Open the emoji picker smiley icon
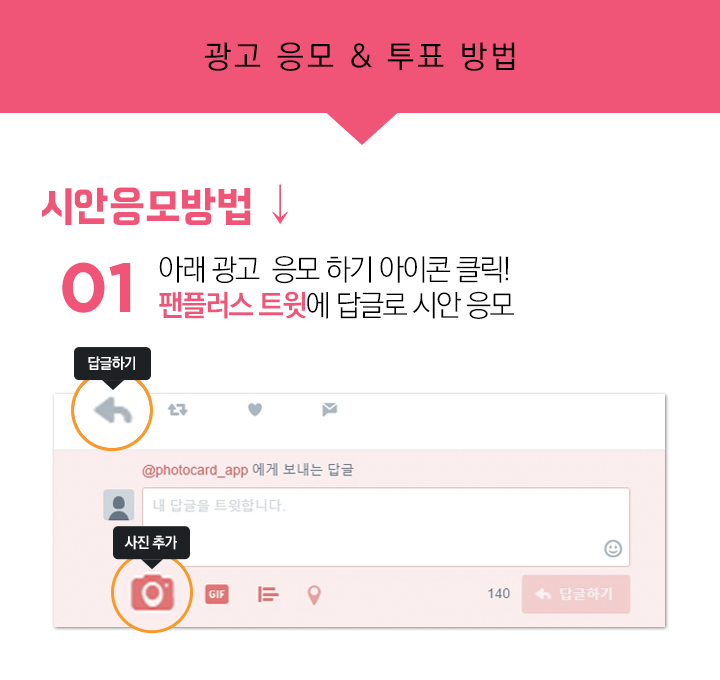 click(613, 548)
